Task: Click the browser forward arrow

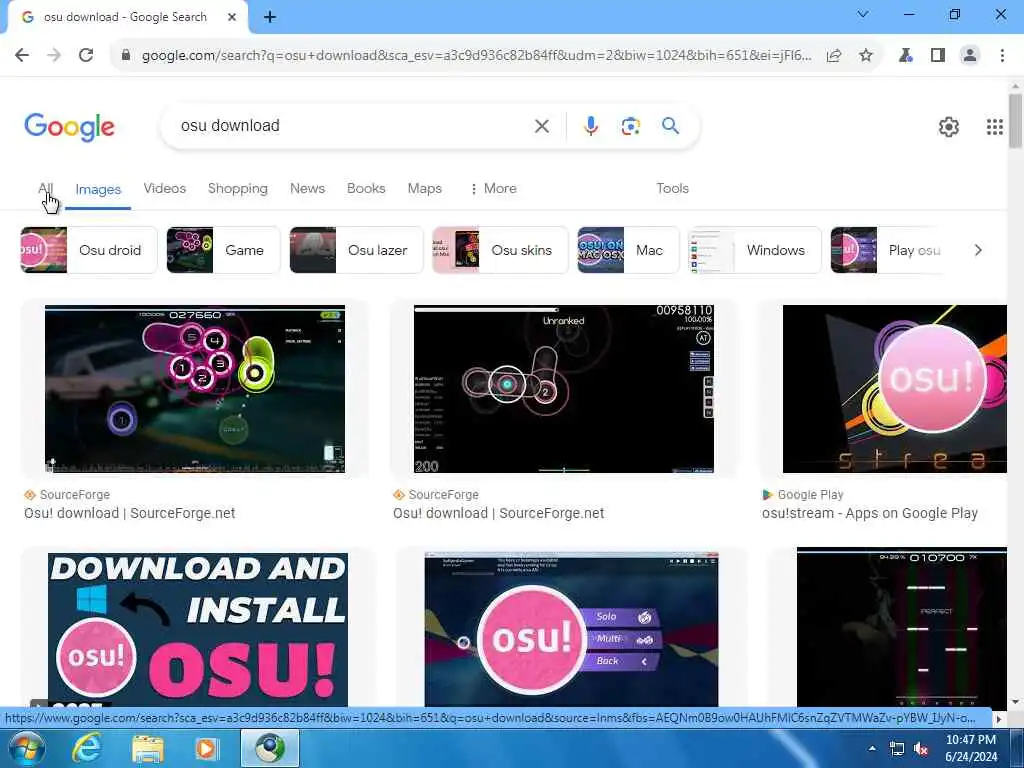Action: coord(54,56)
